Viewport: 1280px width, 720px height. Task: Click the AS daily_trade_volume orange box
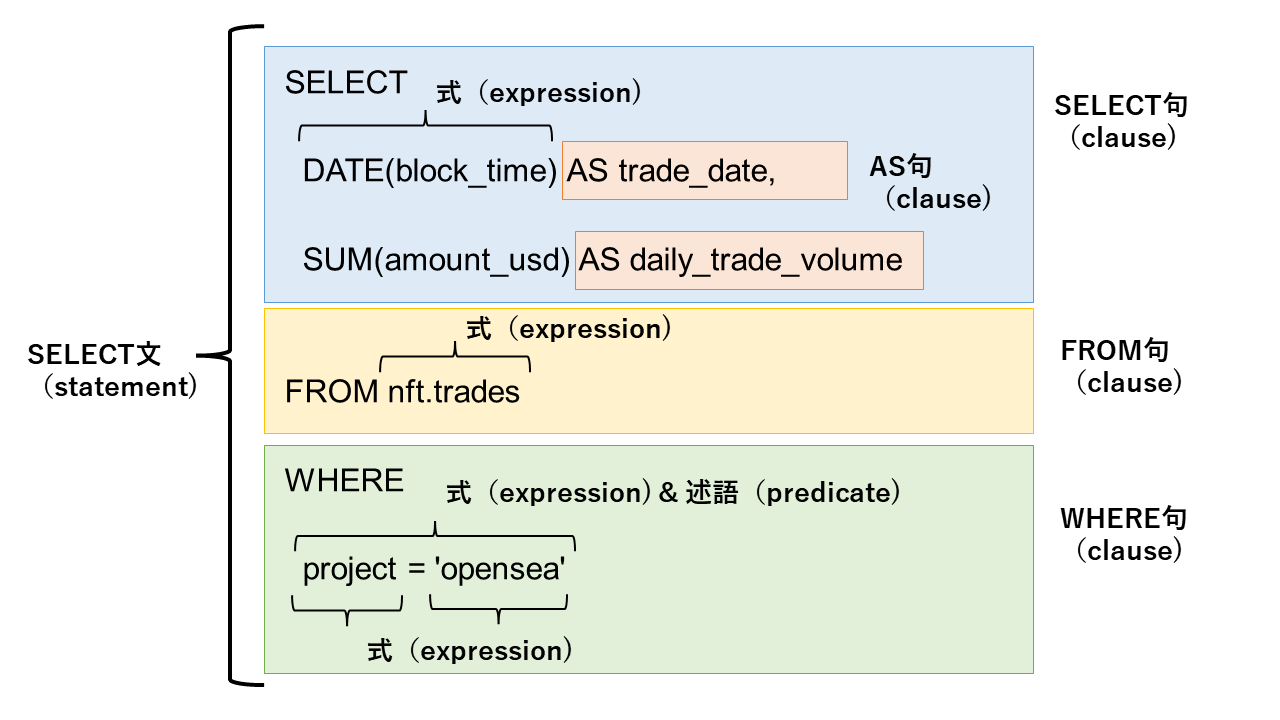[x=749, y=261]
